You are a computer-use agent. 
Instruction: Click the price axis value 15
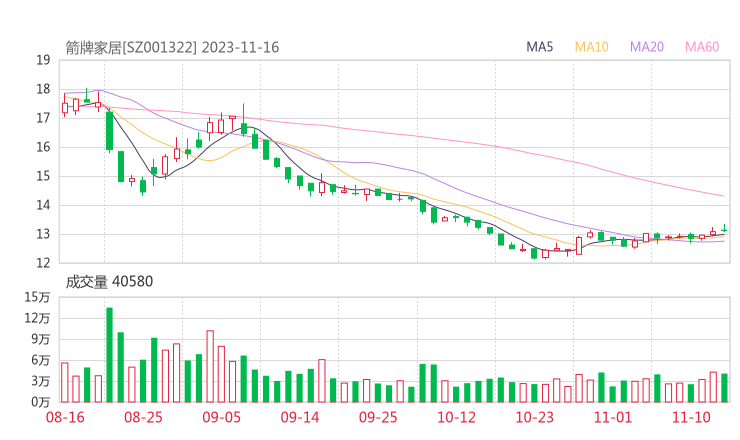tap(43, 176)
